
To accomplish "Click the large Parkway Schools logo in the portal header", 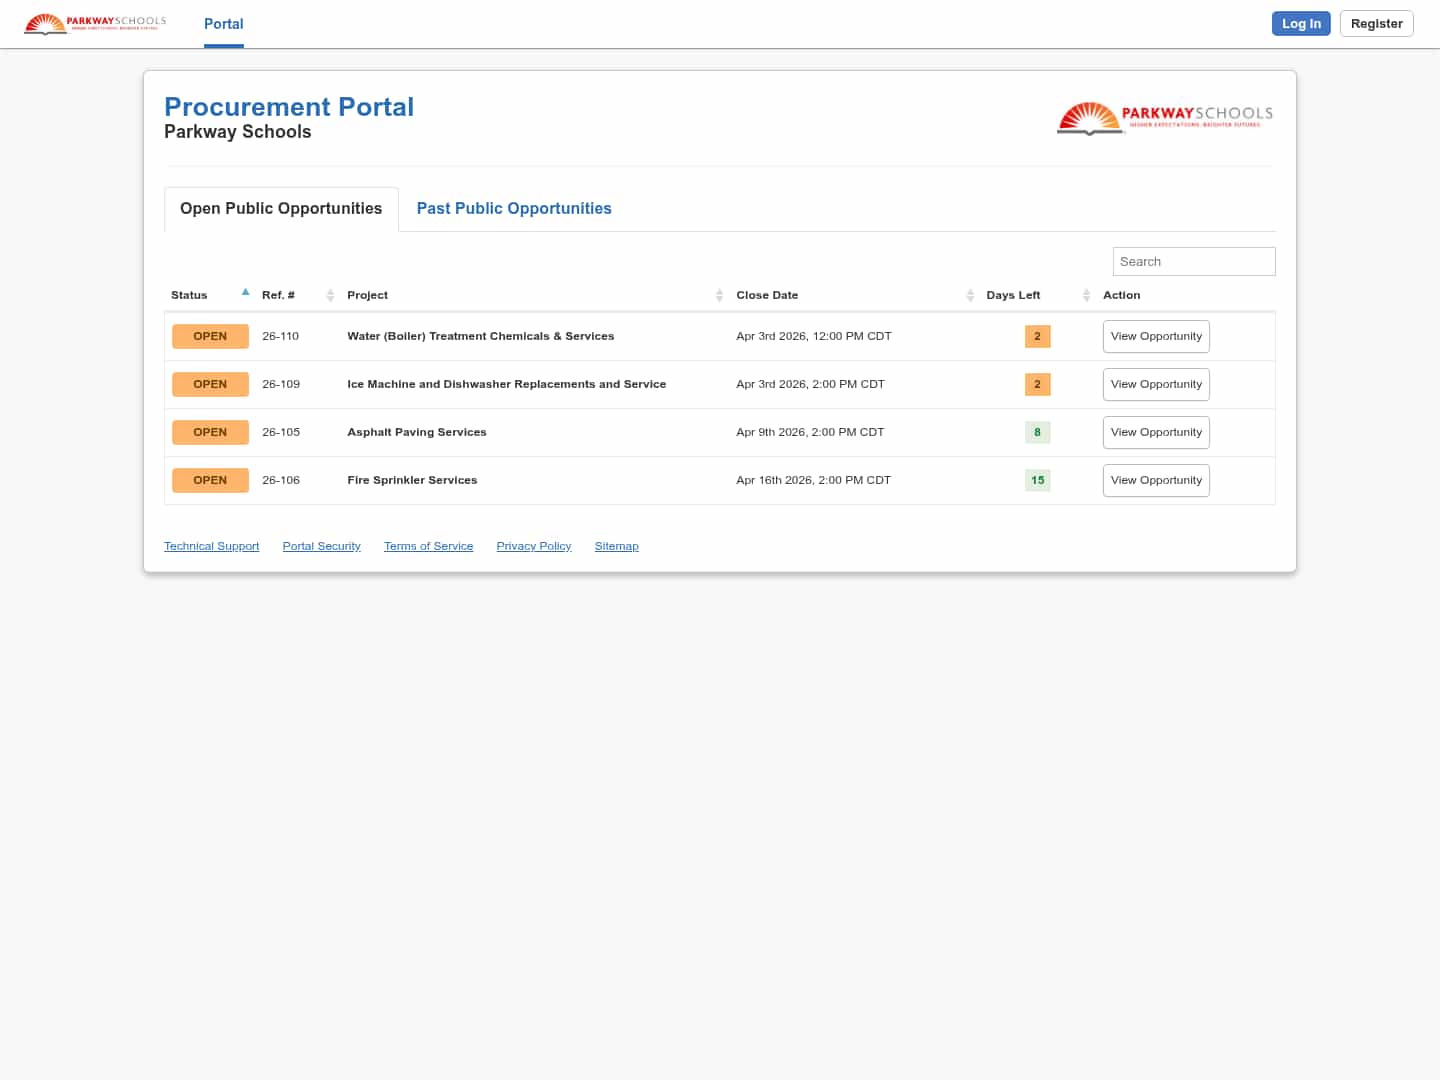I will [1165, 118].
